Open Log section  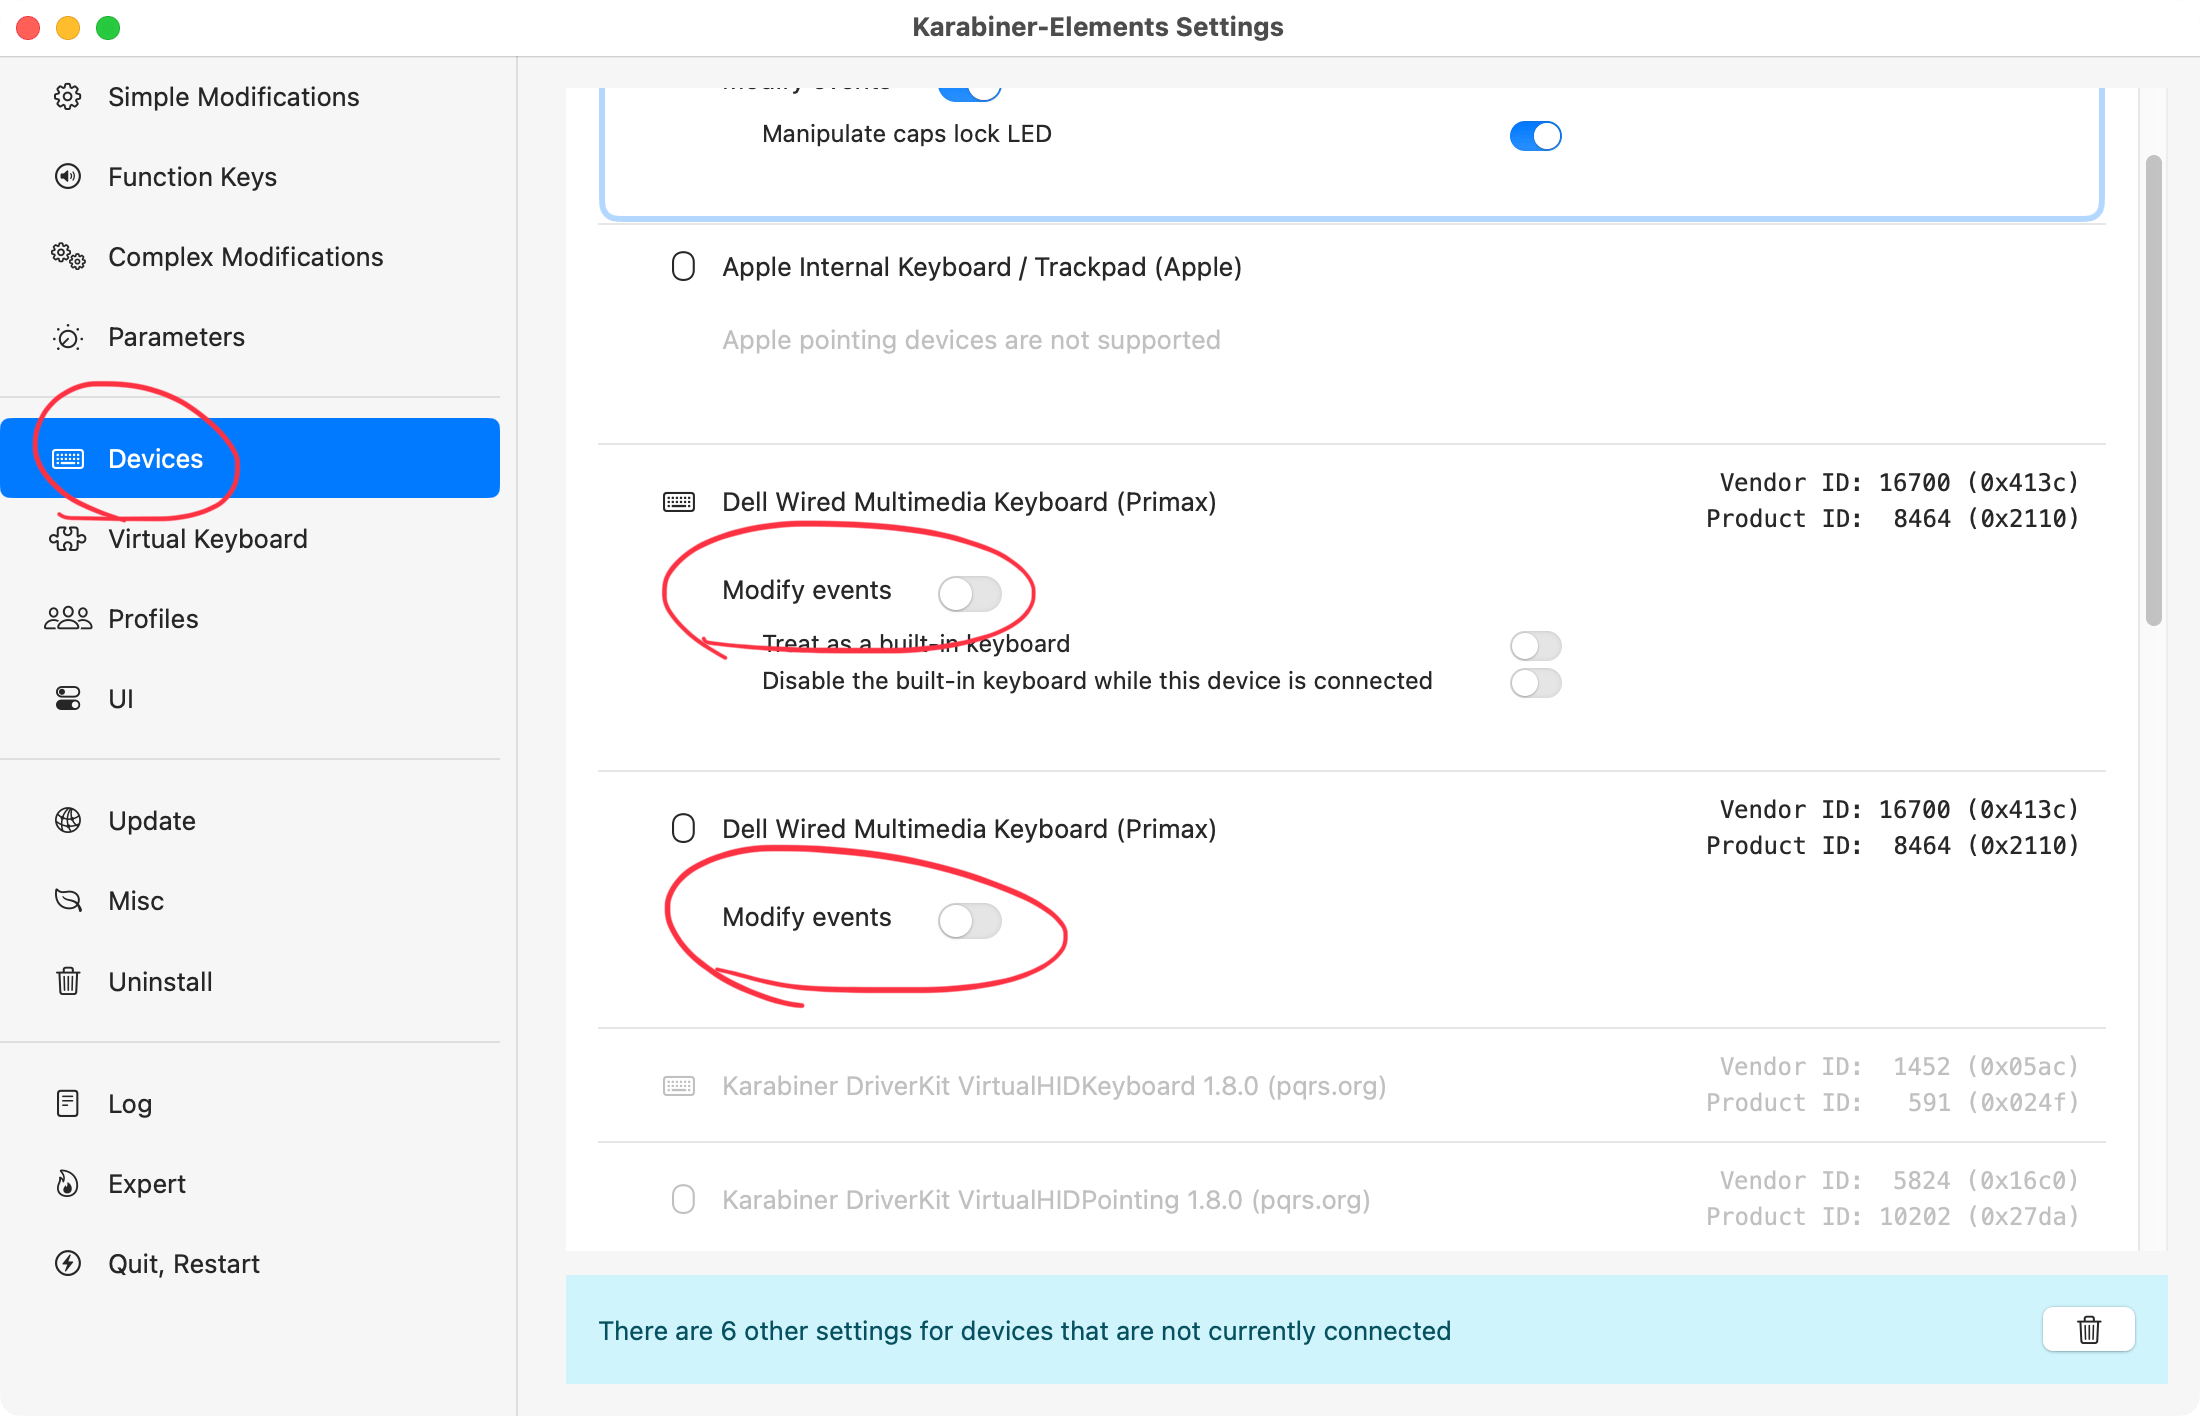(x=250, y=1103)
